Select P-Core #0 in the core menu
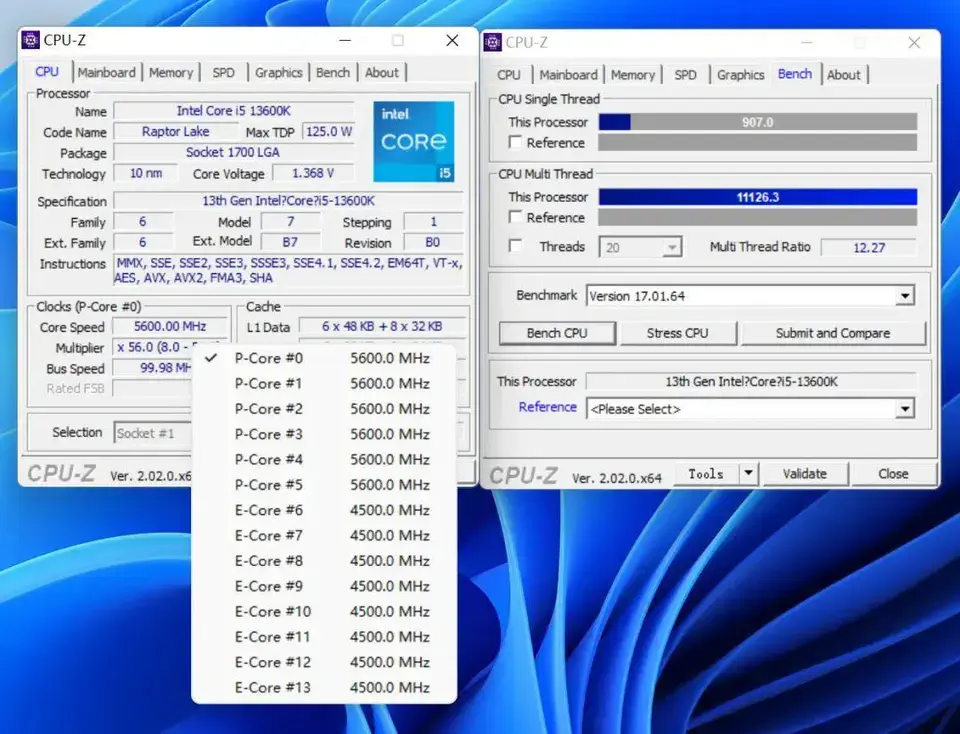The width and height of the screenshot is (960, 734). [324, 358]
